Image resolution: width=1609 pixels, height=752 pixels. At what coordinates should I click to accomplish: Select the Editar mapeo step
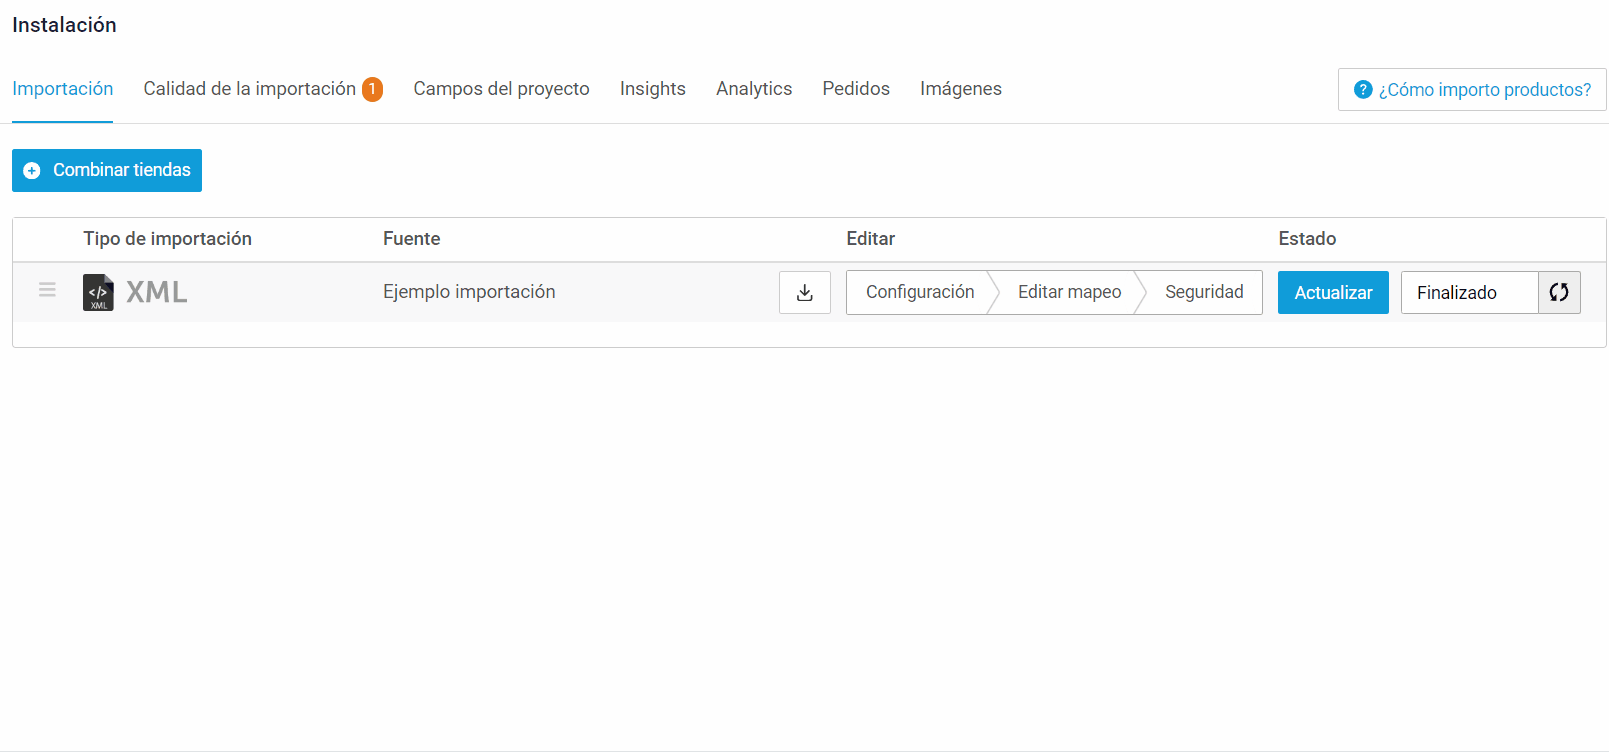[1069, 292]
